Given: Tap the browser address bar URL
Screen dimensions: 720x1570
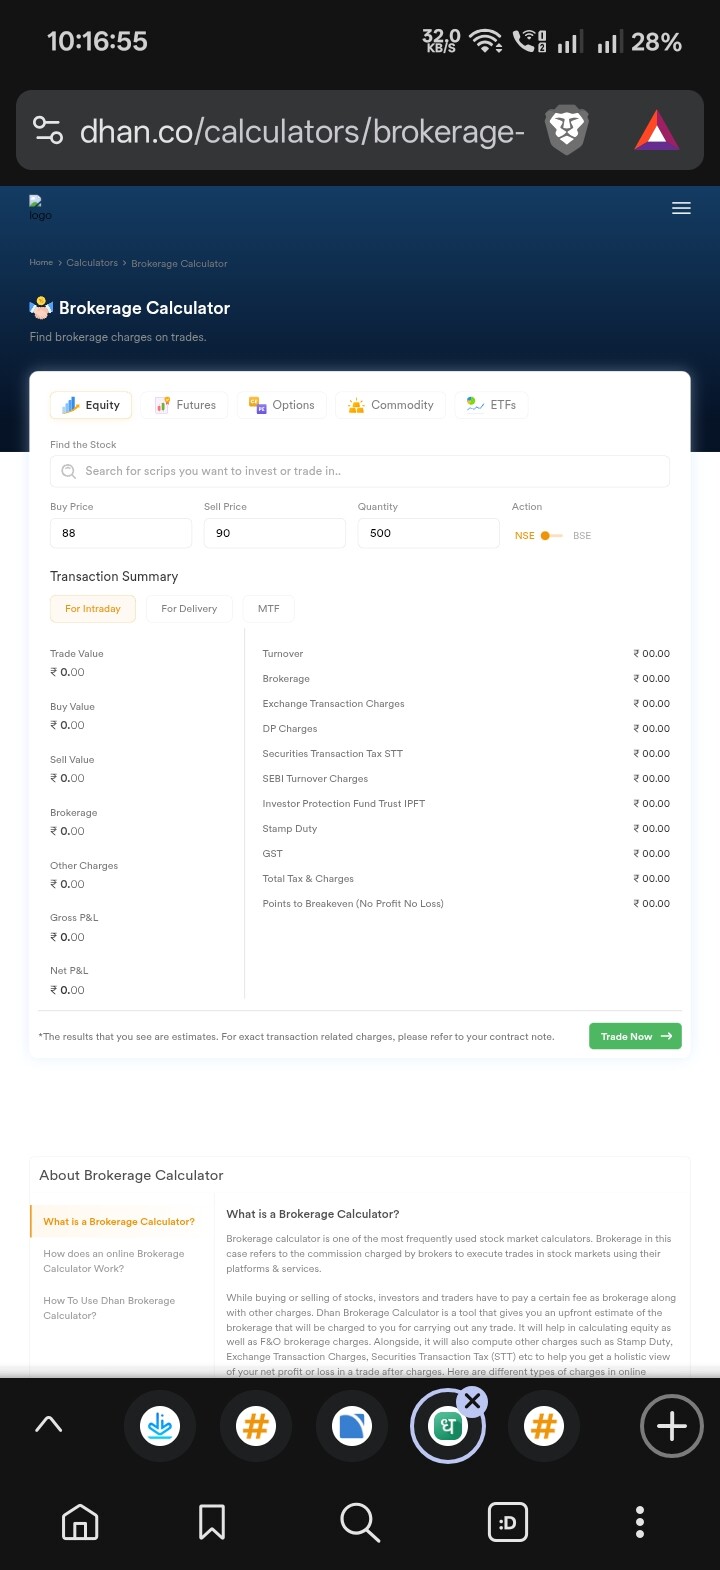Looking at the screenshot, I should point(302,131).
